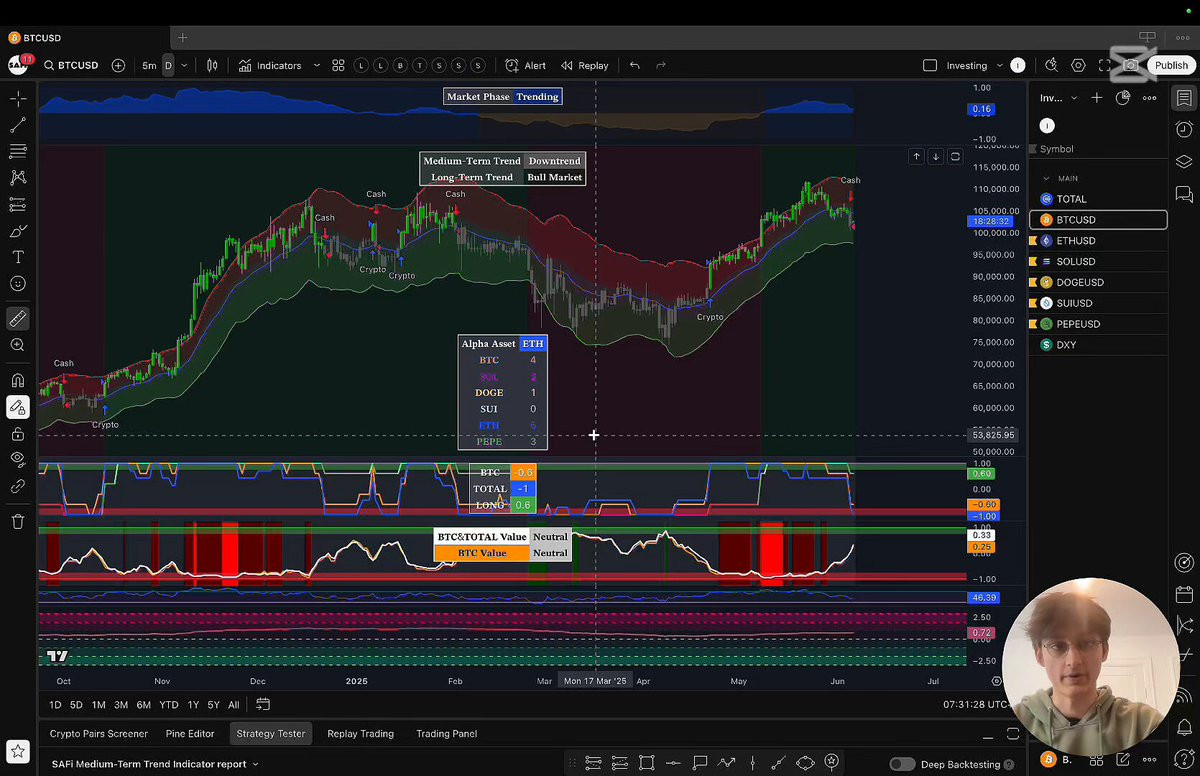This screenshot has width=1200, height=776.
Task: Click the Publish button
Action: (x=1171, y=66)
